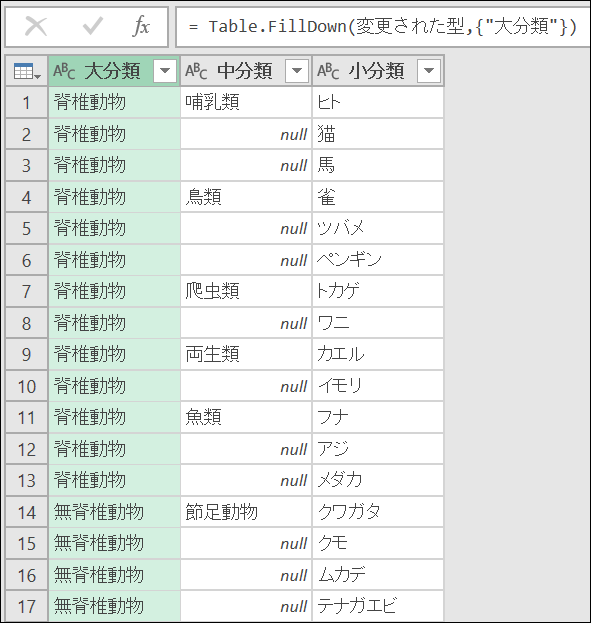Select the クワガタ cell
The width and height of the screenshot is (591, 623).
(x=378, y=512)
